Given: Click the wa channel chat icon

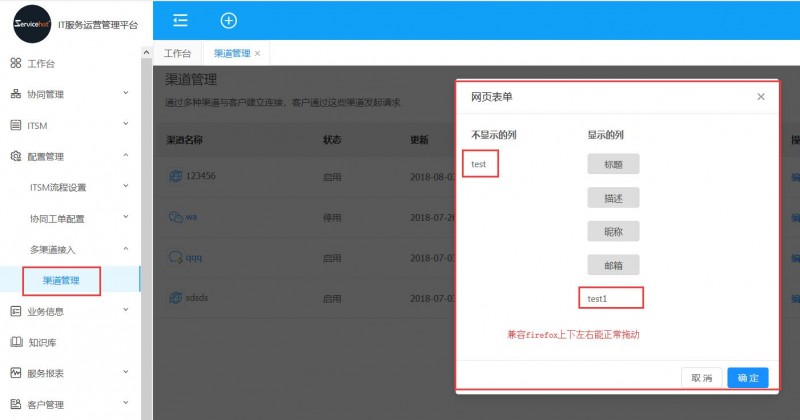Looking at the screenshot, I should 175,216.
